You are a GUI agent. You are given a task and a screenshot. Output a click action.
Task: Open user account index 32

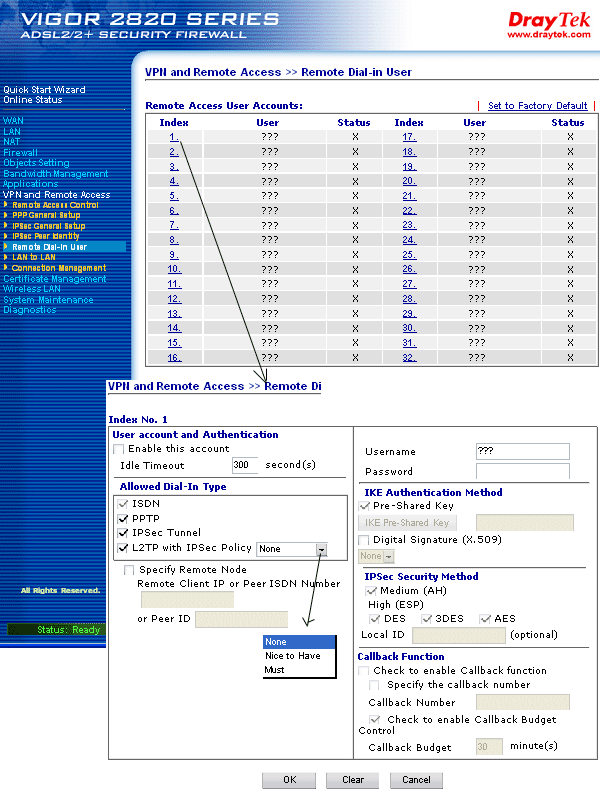click(x=409, y=358)
